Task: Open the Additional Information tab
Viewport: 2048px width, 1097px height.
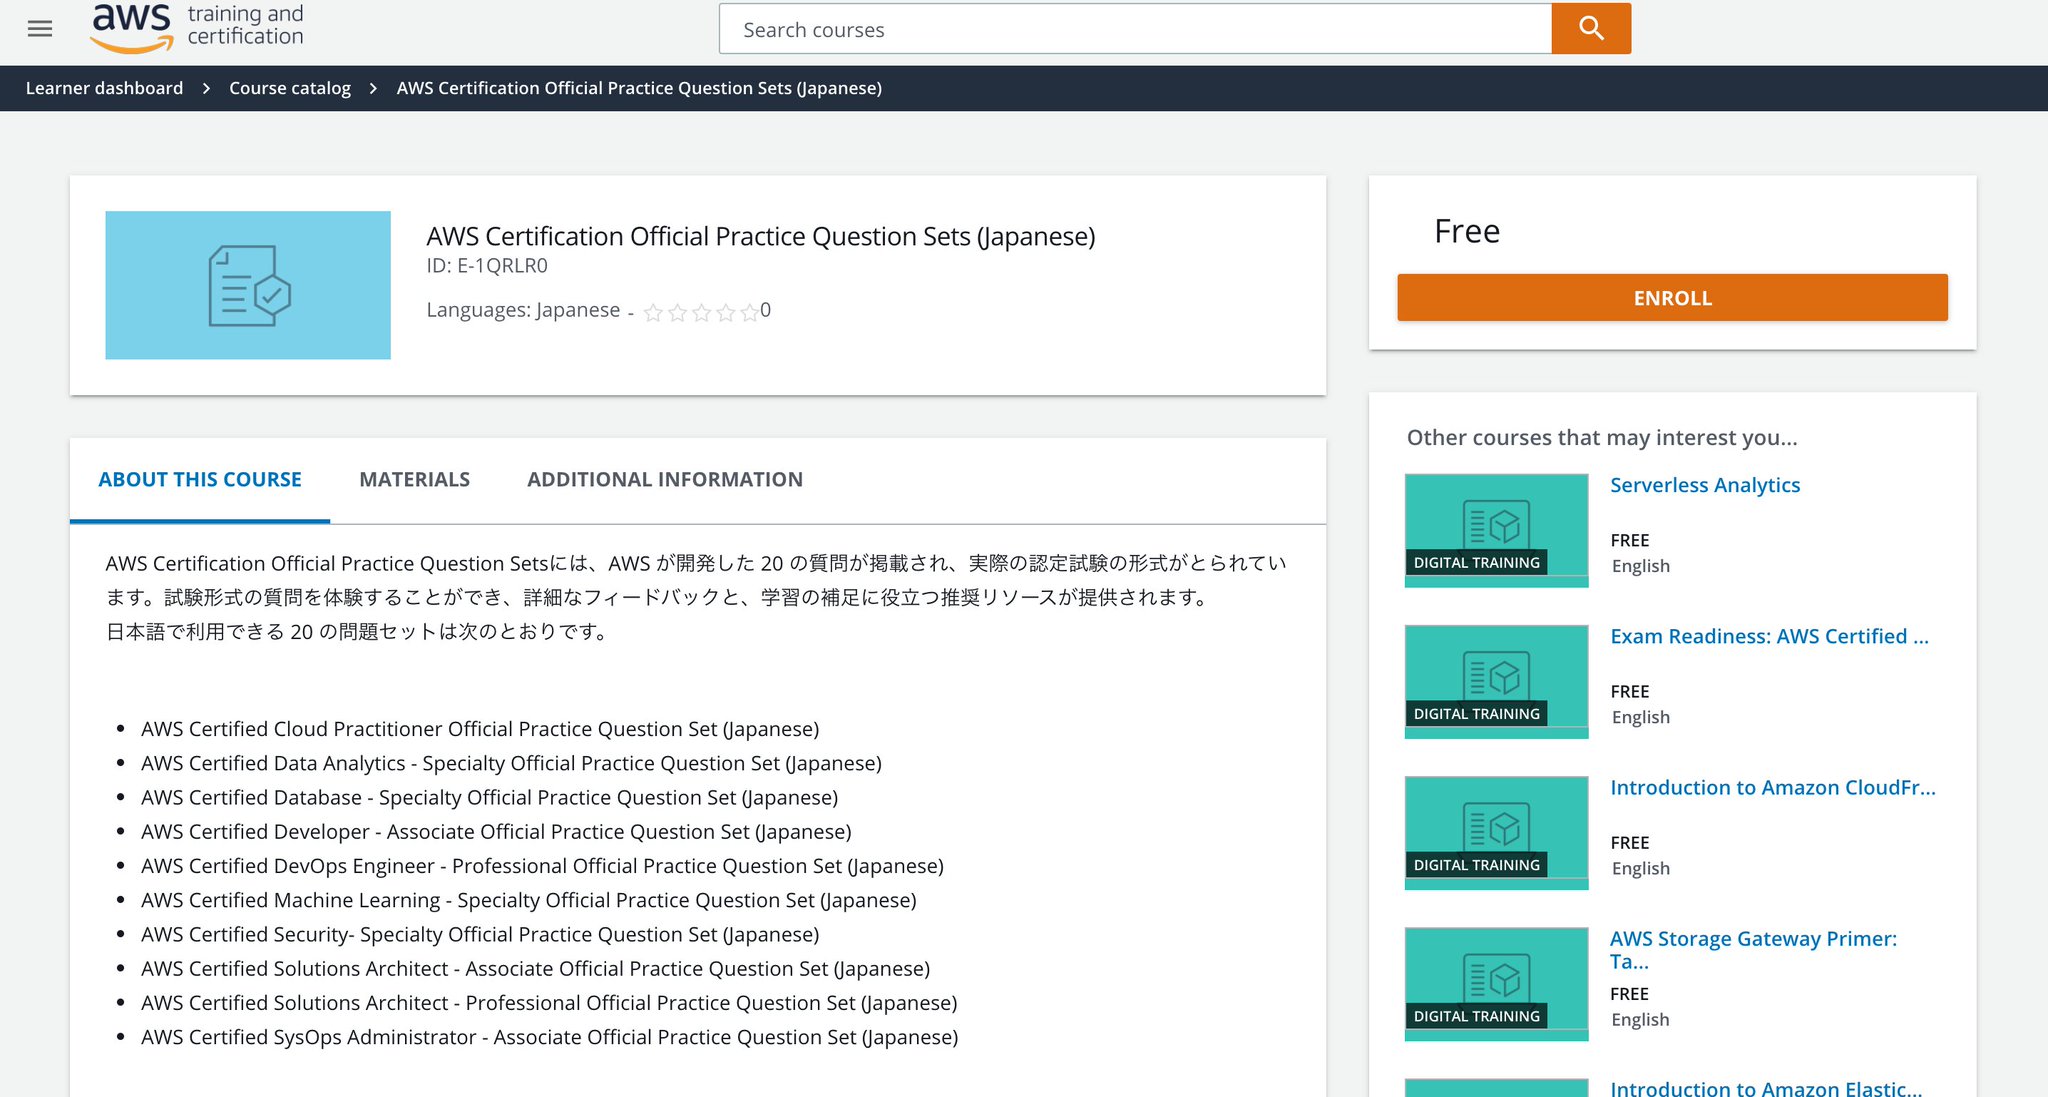Action: [665, 479]
